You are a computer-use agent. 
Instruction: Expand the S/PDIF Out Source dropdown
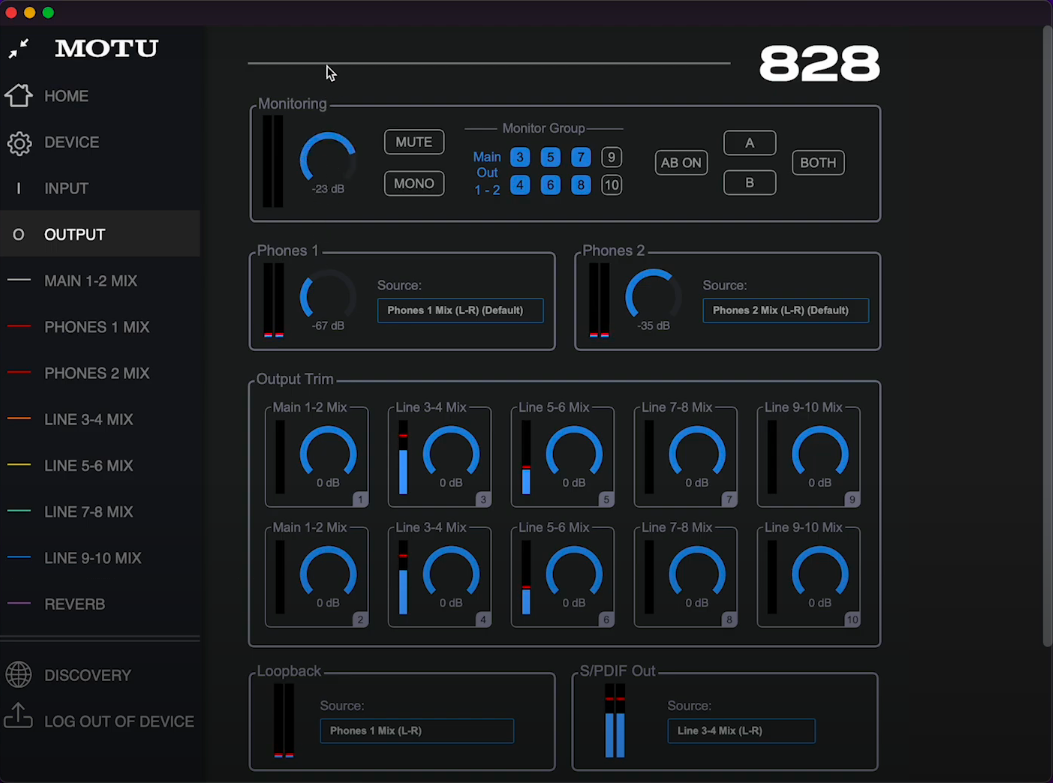[741, 731]
